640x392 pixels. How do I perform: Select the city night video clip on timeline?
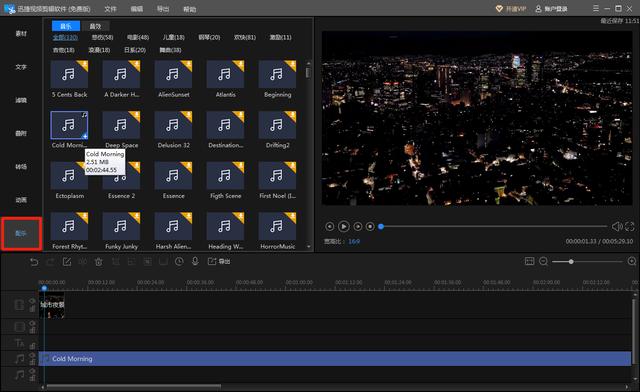click(52, 305)
